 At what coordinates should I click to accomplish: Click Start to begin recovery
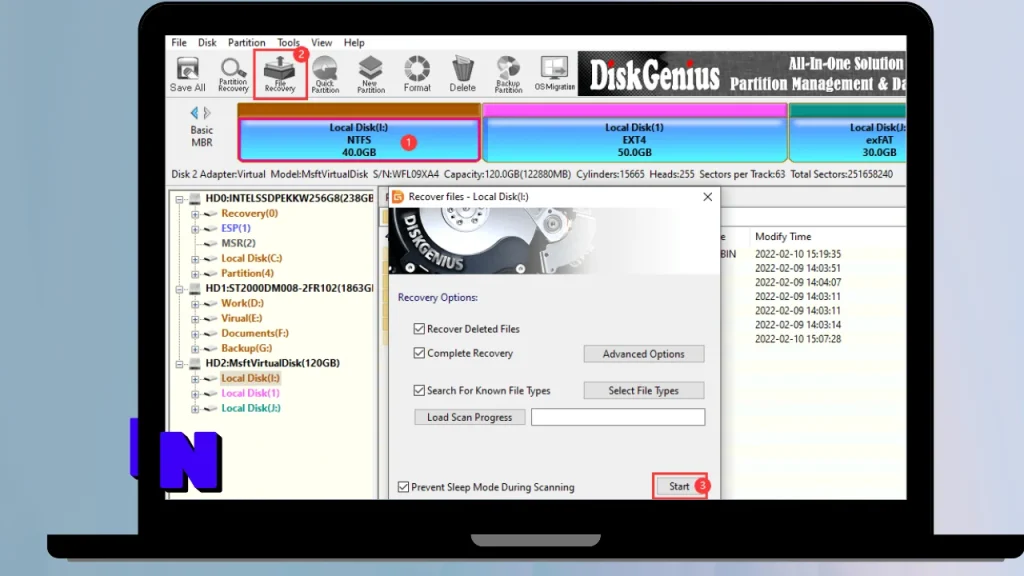679,487
